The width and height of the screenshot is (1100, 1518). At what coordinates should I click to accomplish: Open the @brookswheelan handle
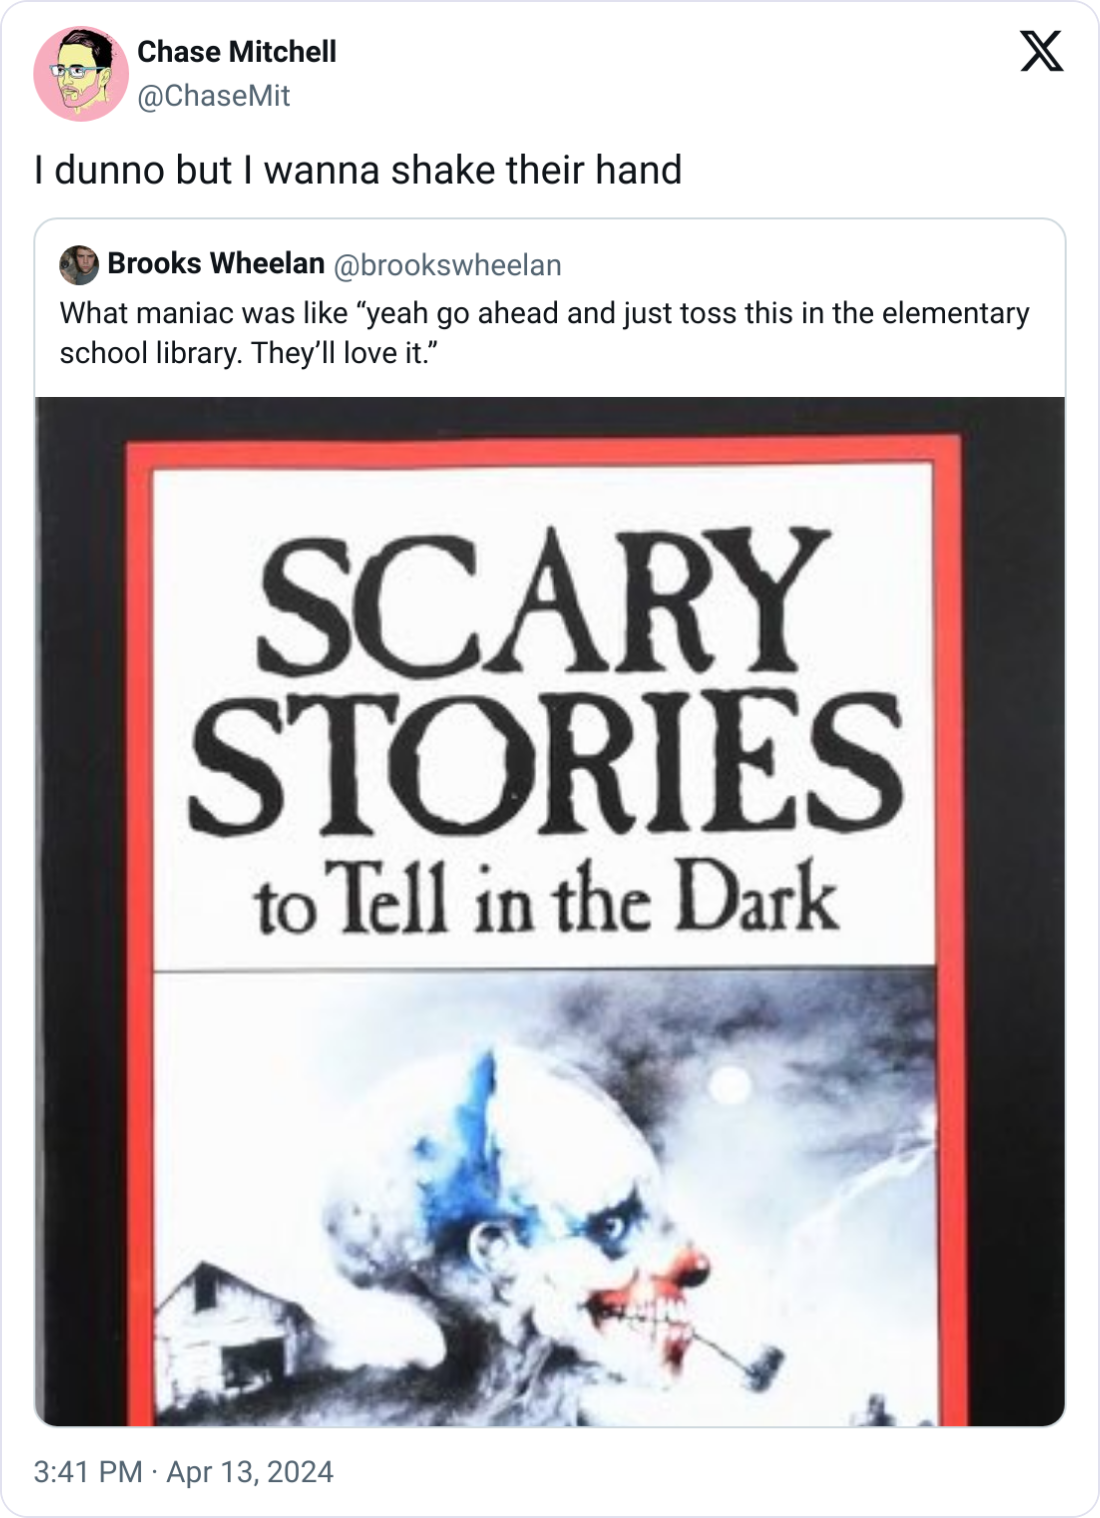[x=447, y=265]
